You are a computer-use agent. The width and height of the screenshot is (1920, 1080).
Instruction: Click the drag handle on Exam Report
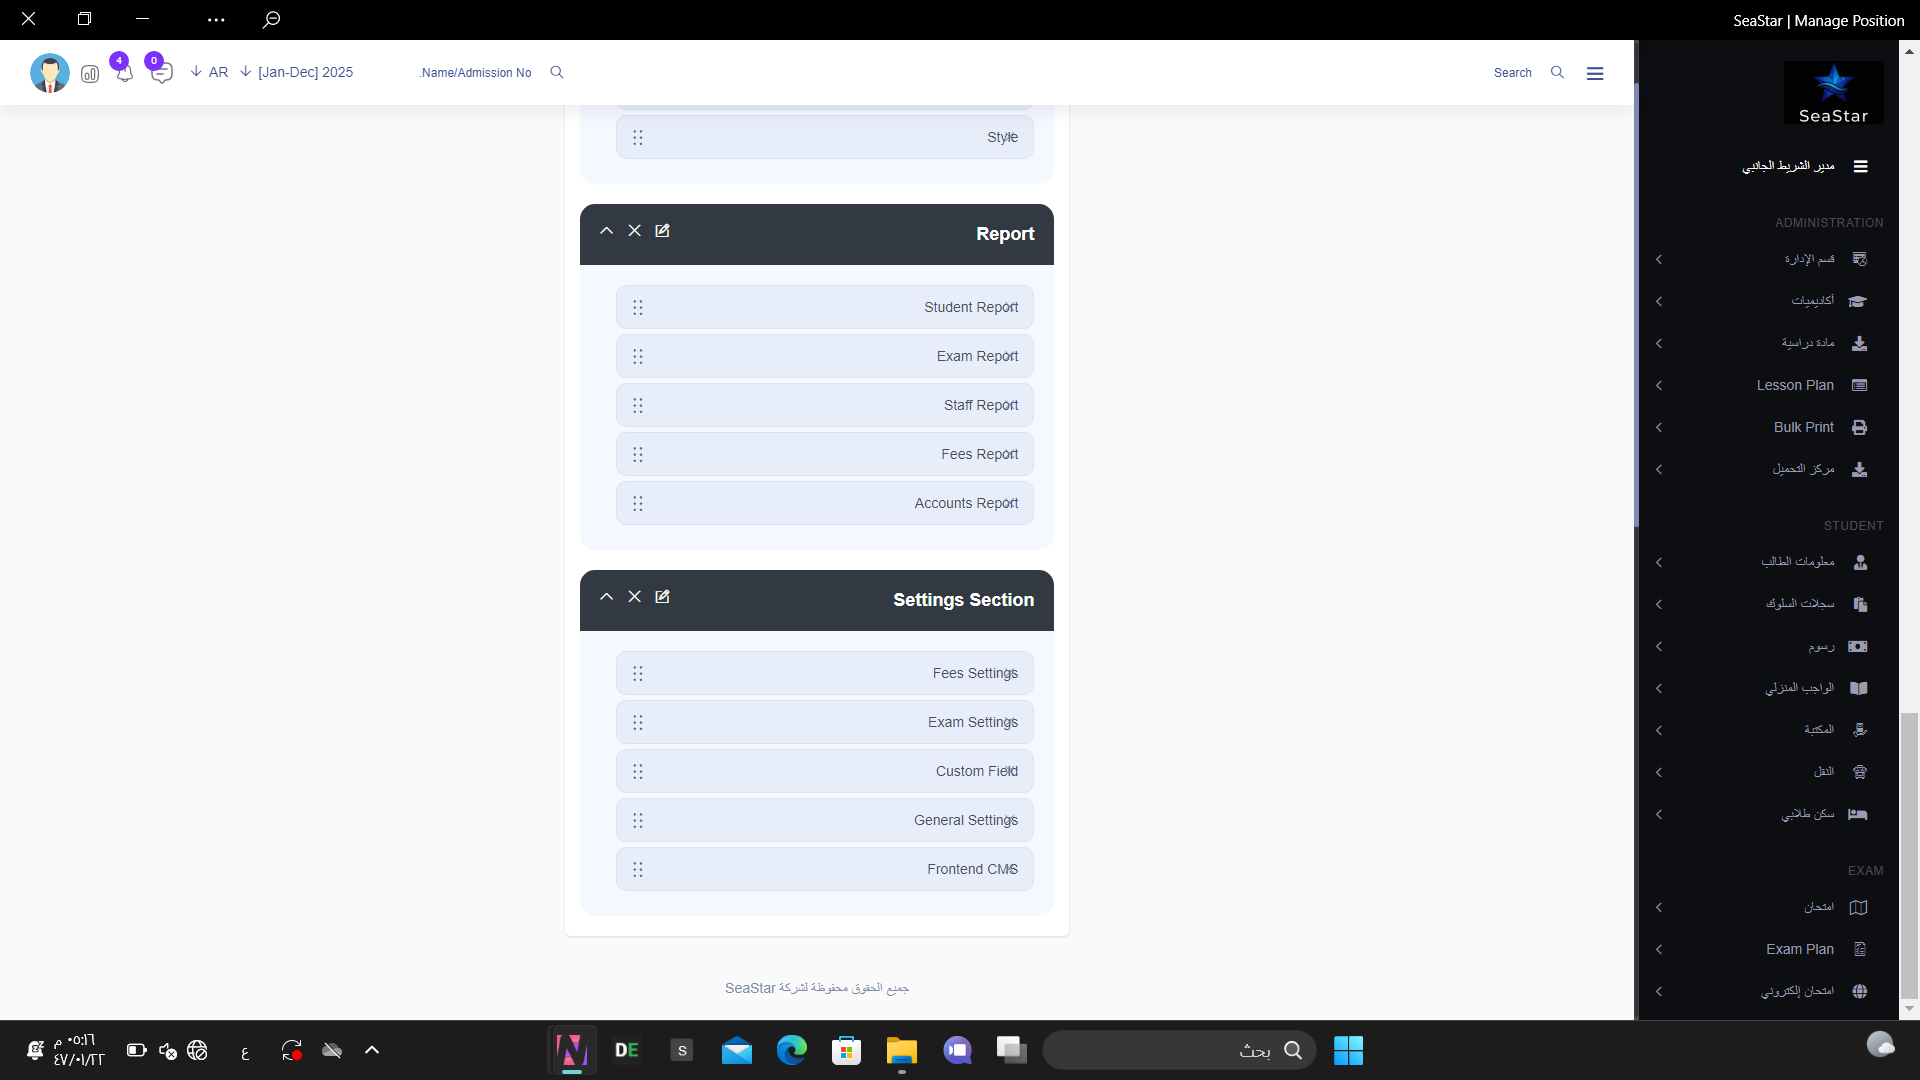point(638,357)
